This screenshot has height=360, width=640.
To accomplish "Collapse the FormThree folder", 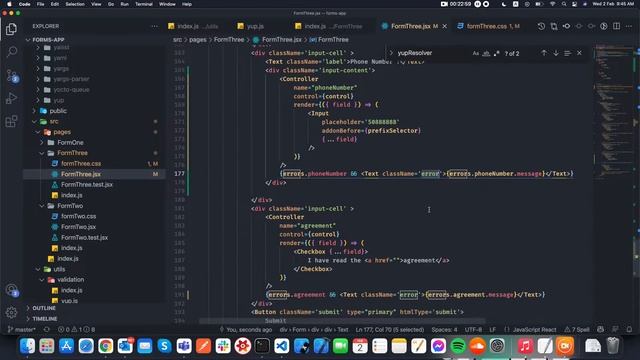I will [x=72, y=153].
